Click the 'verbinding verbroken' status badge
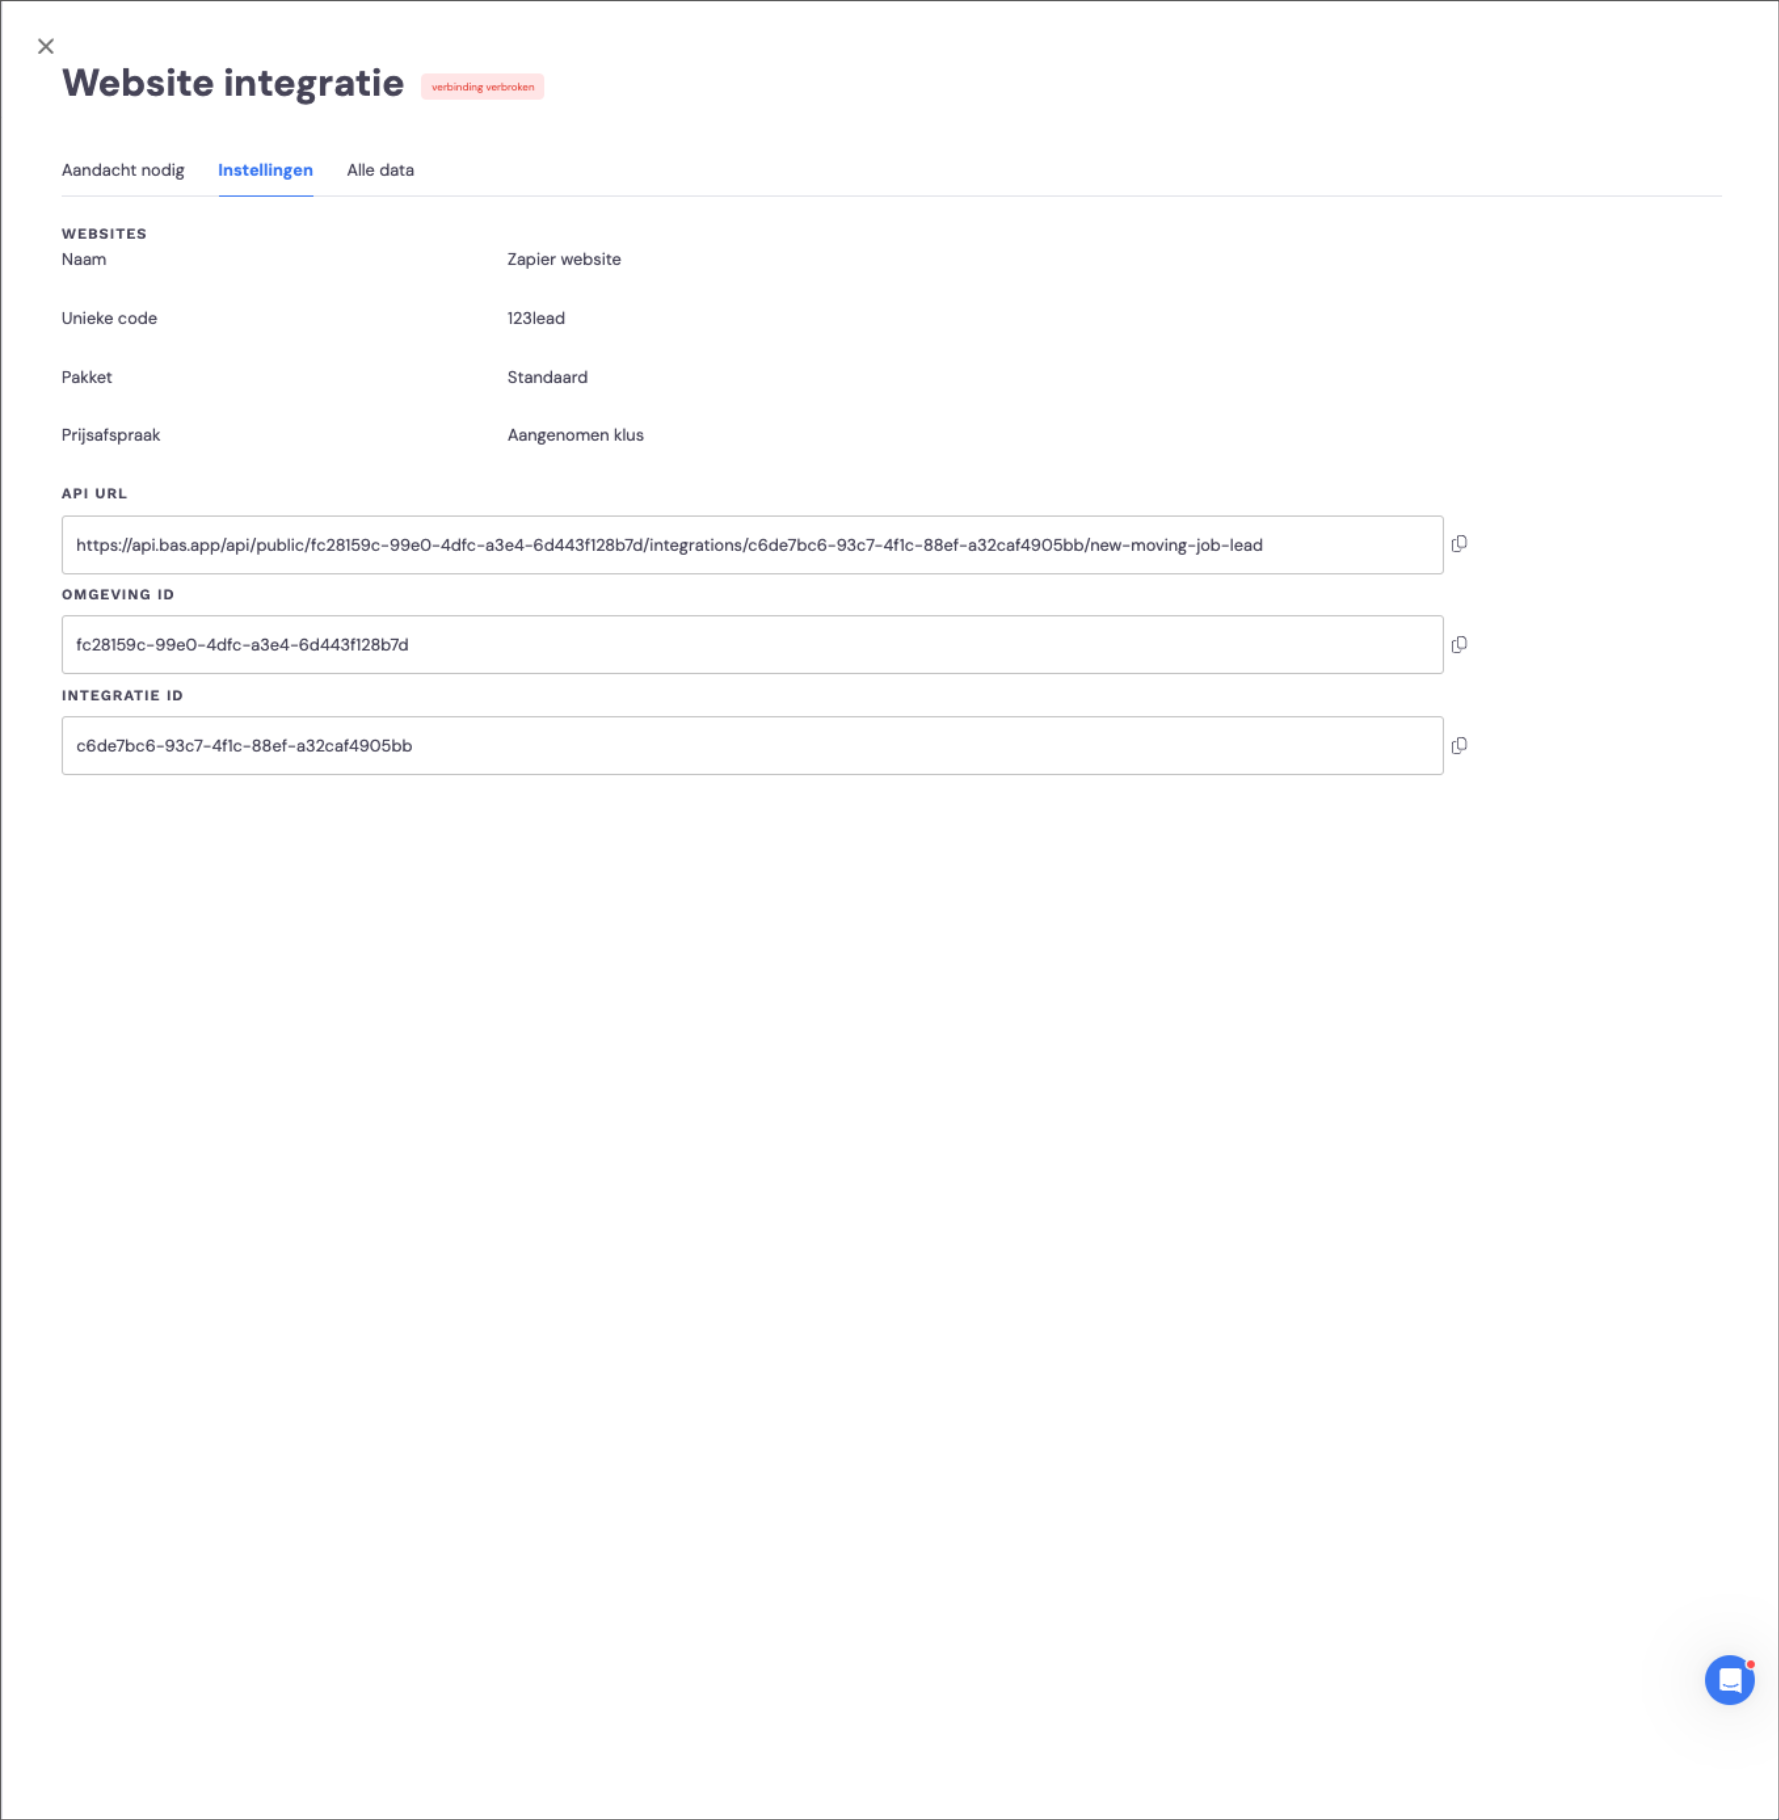This screenshot has width=1779, height=1820. (x=482, y=87)
